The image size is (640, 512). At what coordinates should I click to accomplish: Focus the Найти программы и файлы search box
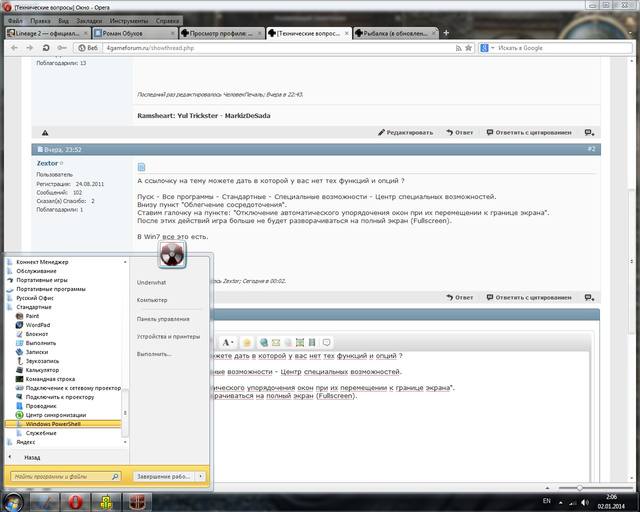pyautogui.click(x=65, y=476)
